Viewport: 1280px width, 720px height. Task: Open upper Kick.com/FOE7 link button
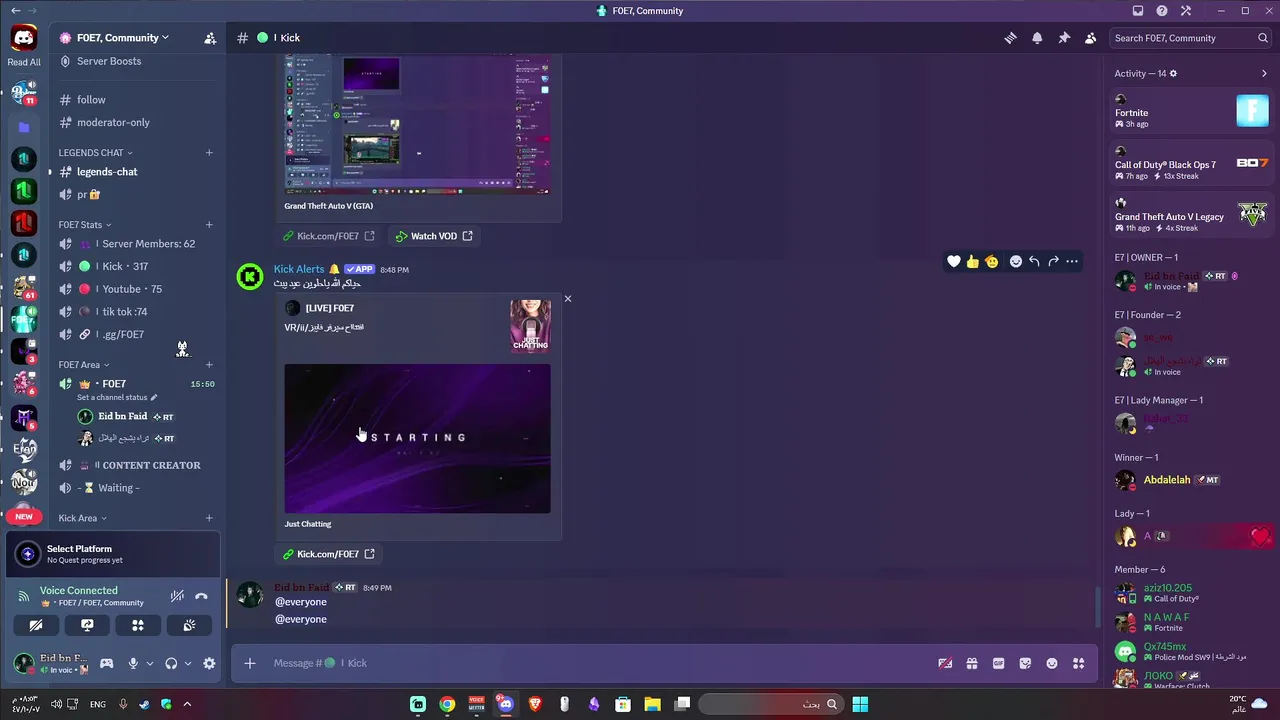coord(328,236)
